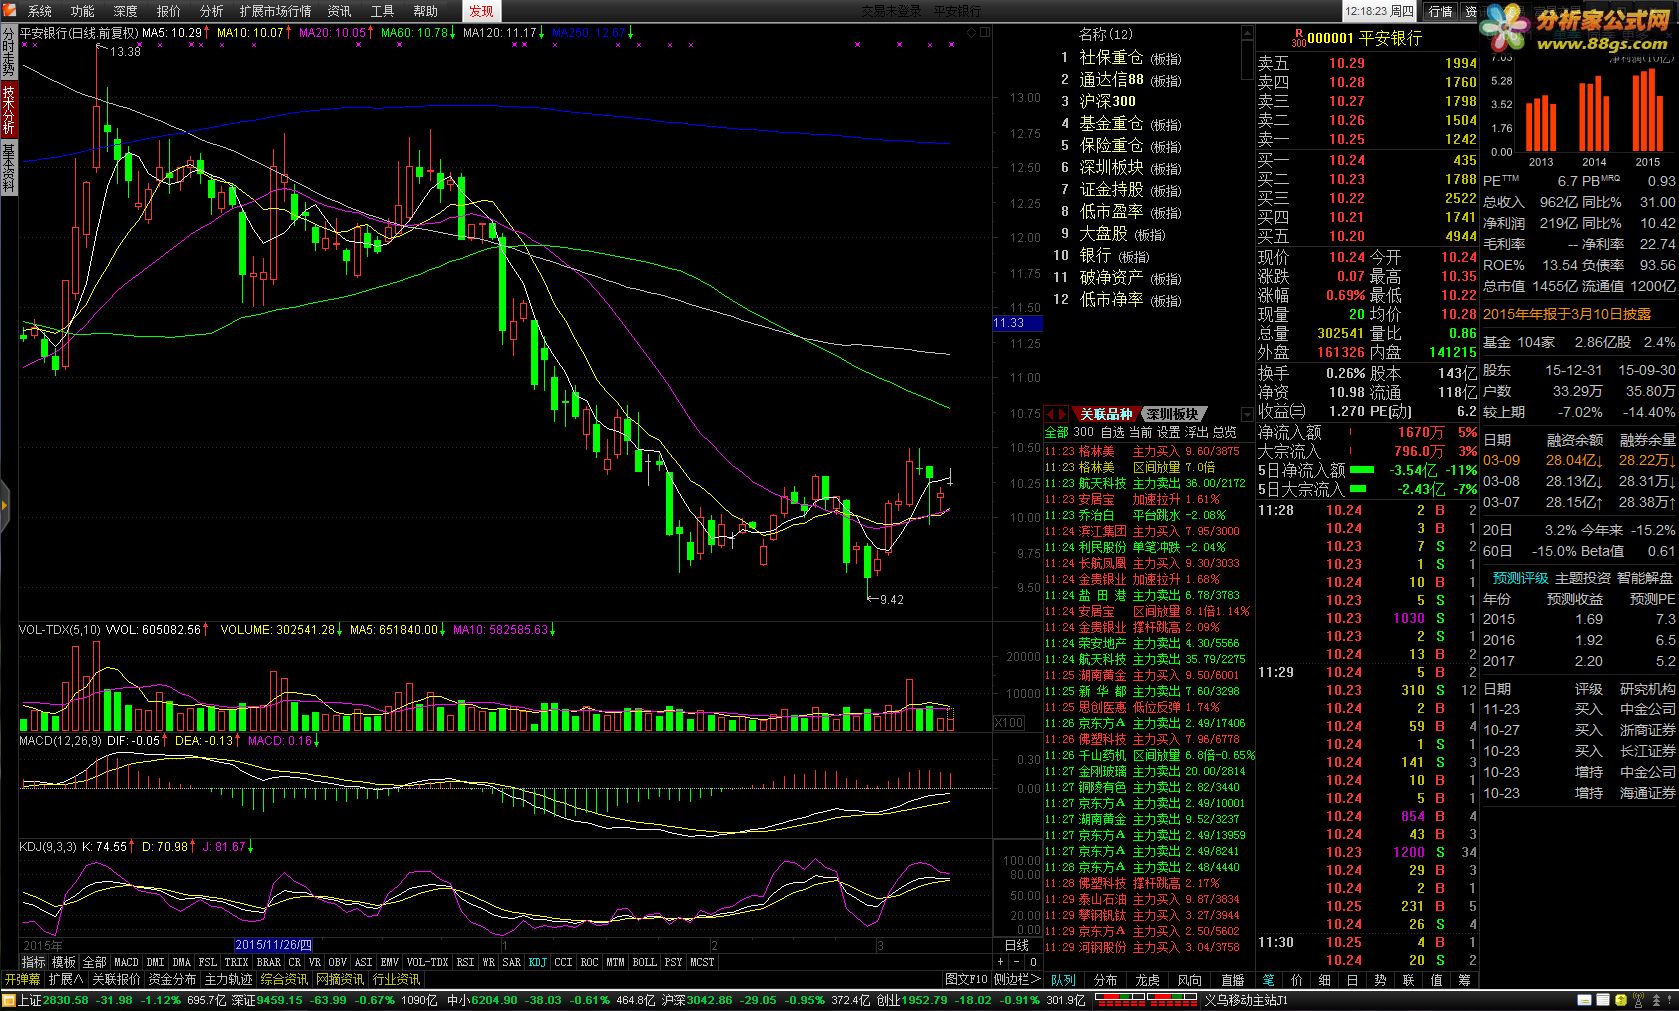Image resolution: width=1679 pixels, height=1011 pixels.
Task: Click the R300 marker before 000001
Action: point(1298,38)
